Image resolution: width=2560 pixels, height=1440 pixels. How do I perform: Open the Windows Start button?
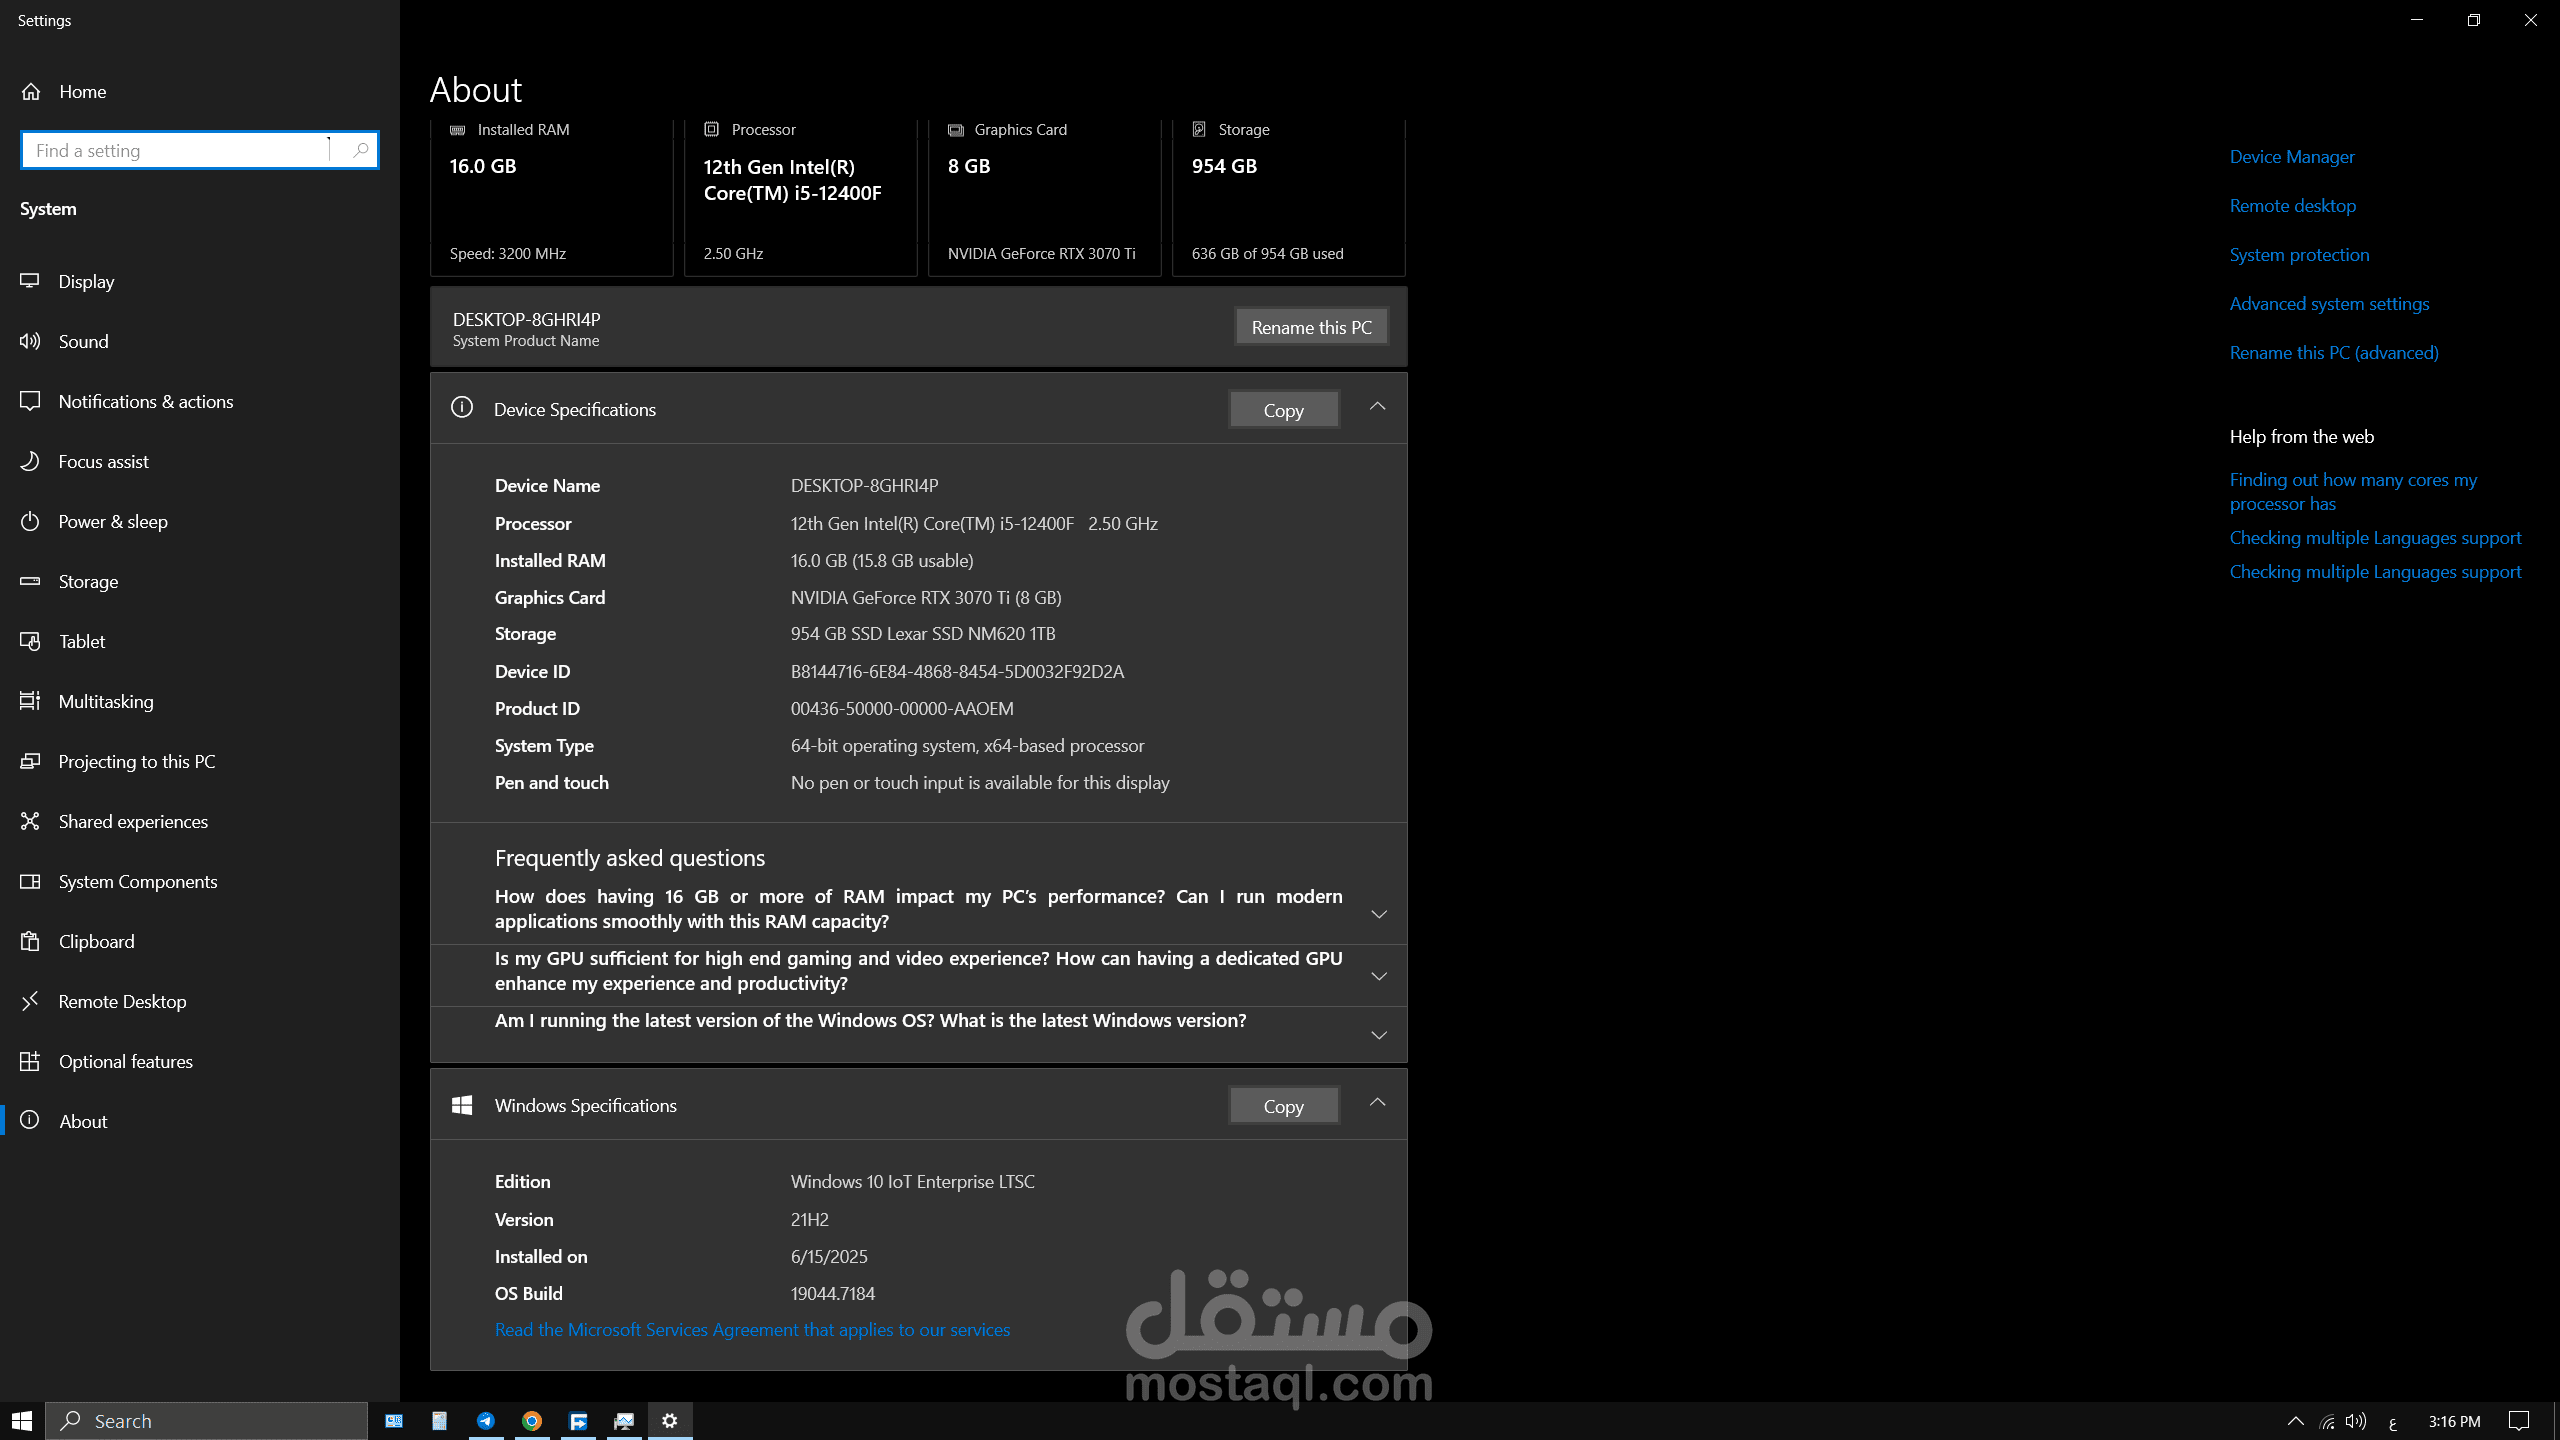(x=22, y=1421)
